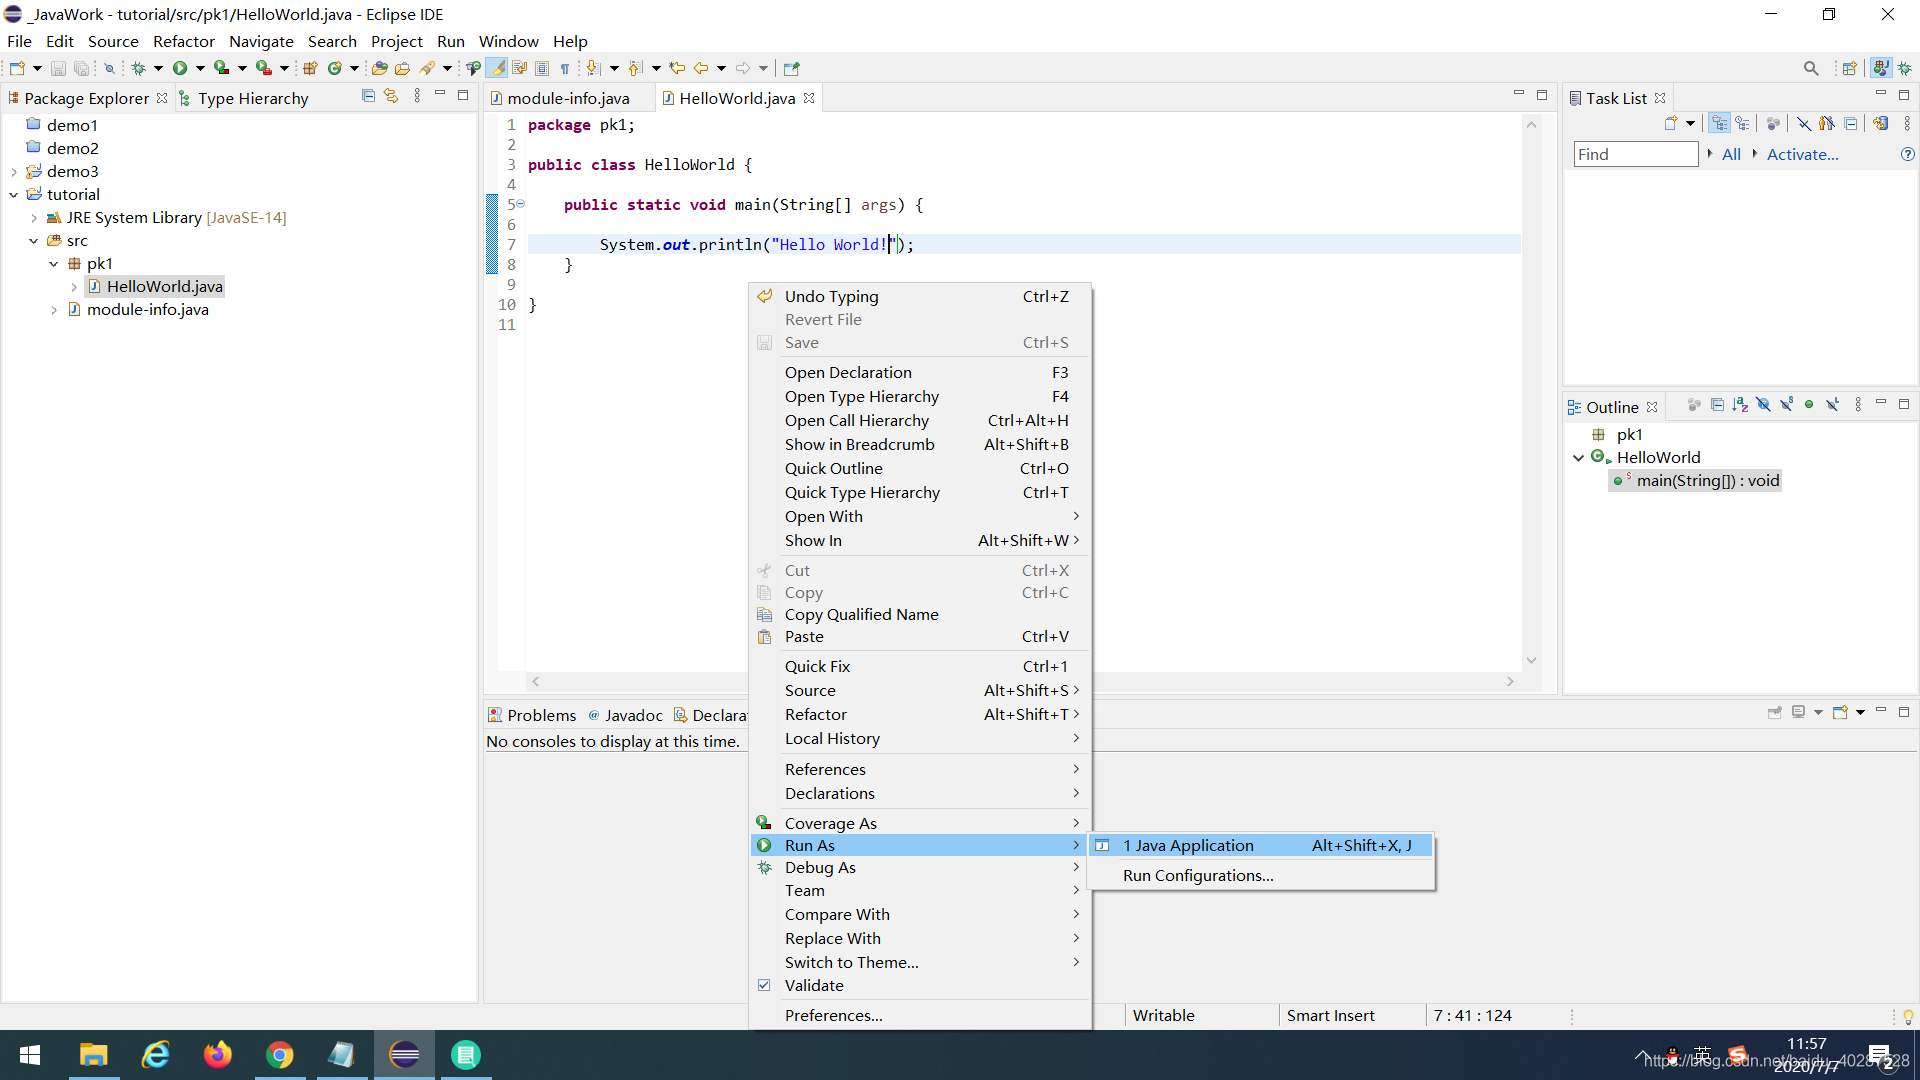1920x1080 pixels.
Task: Select the Quick Access search input field
Action: tap(1812, 69)
